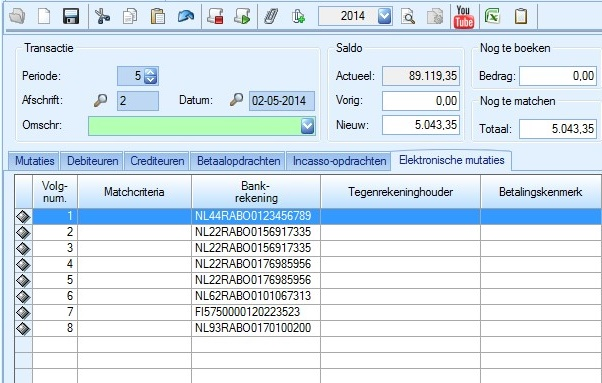Click the Vorig saldo field

pos(421,101)
